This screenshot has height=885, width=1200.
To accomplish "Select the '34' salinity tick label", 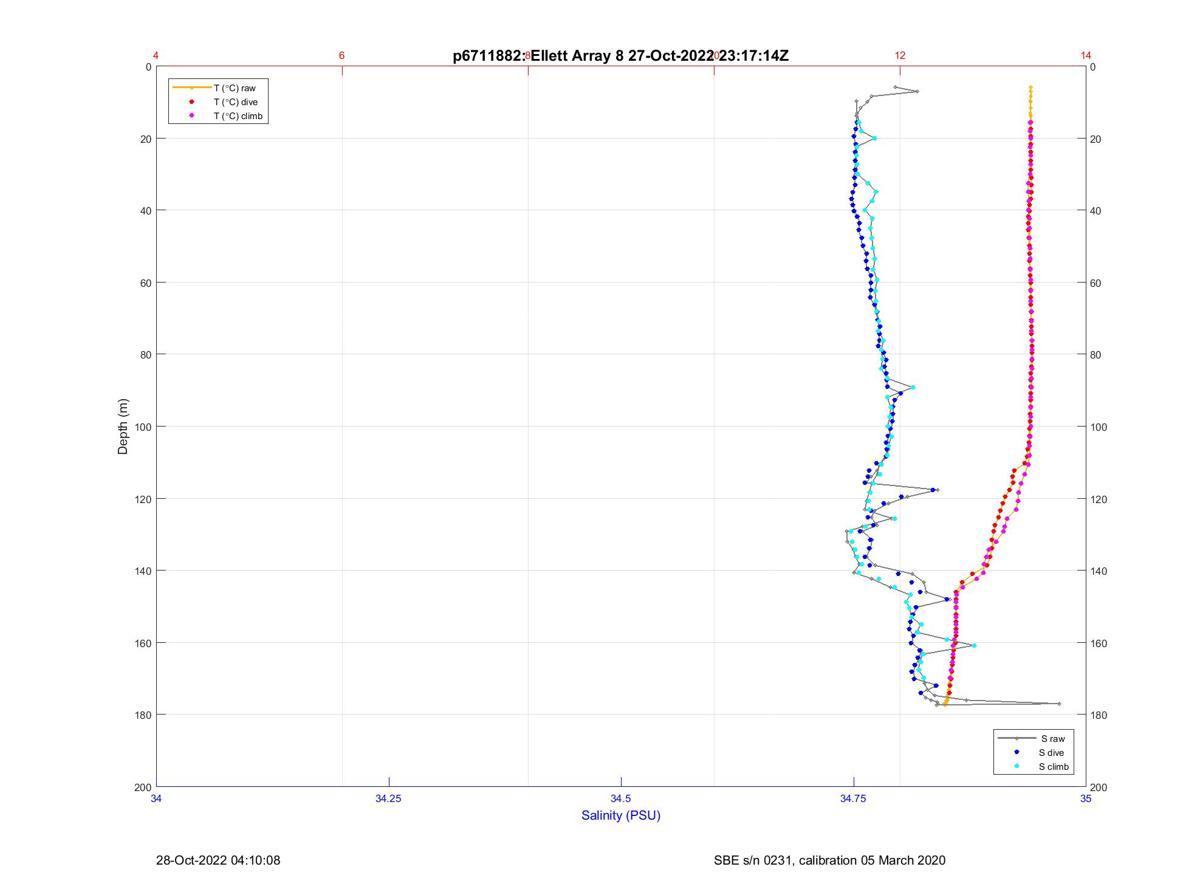I will (x=157, y=798).
